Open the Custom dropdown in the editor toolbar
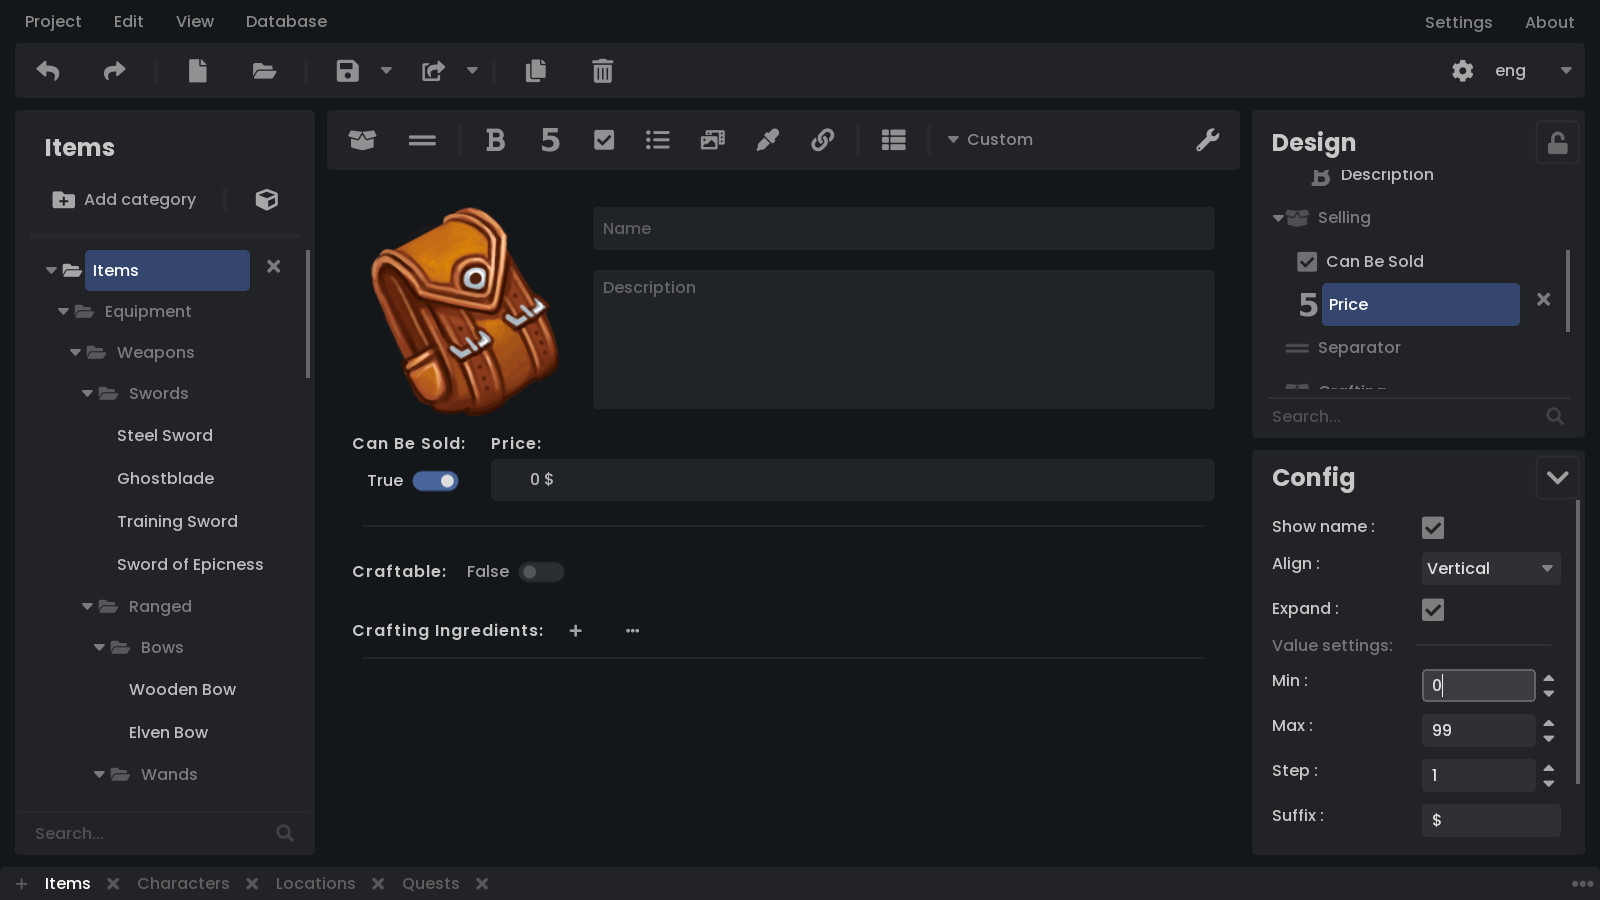 990,140
